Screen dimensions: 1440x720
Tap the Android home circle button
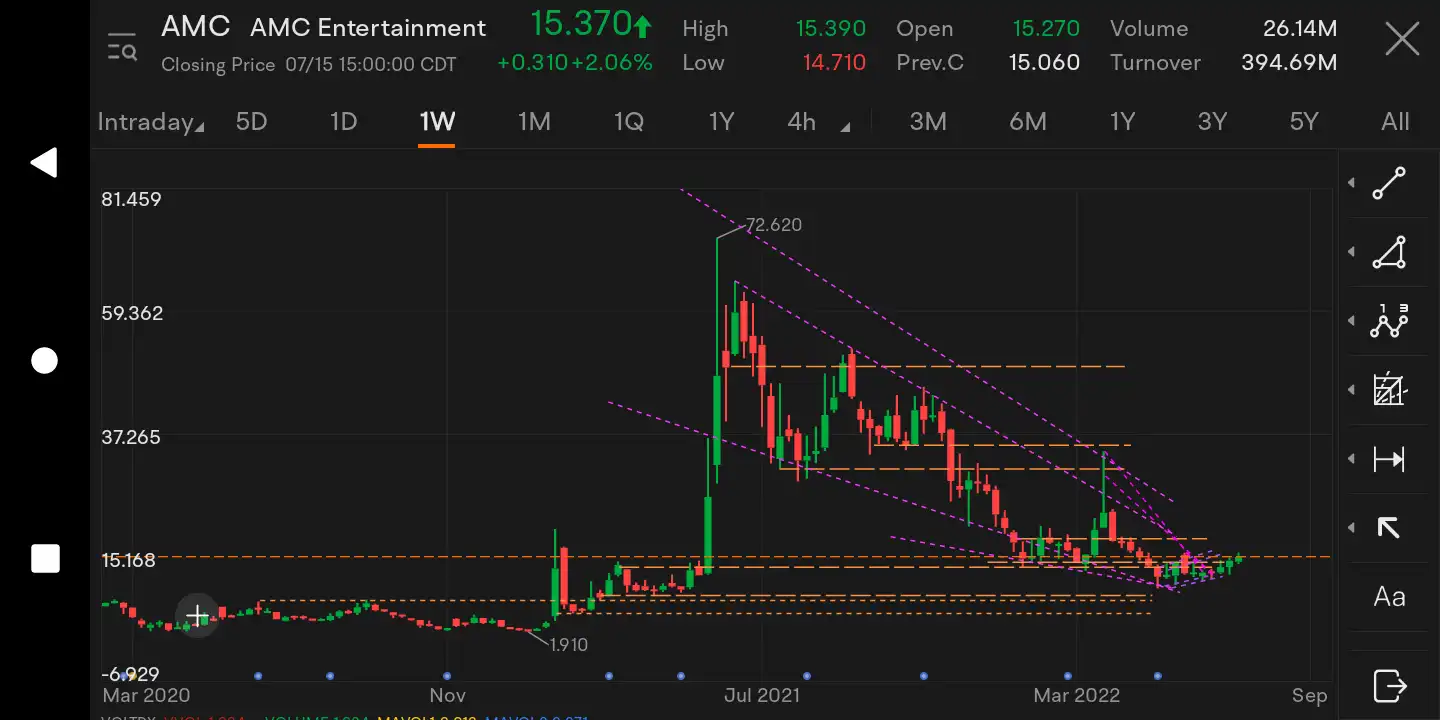click(44, 361)
